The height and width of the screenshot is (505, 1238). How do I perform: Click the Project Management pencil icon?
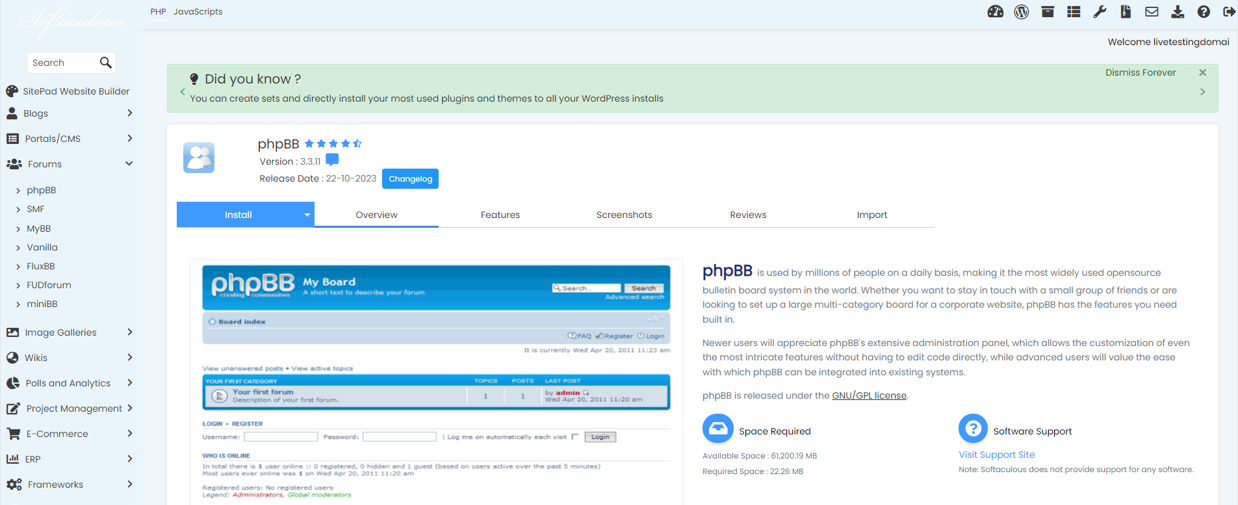pyautogui.click(x=12, y=408)
